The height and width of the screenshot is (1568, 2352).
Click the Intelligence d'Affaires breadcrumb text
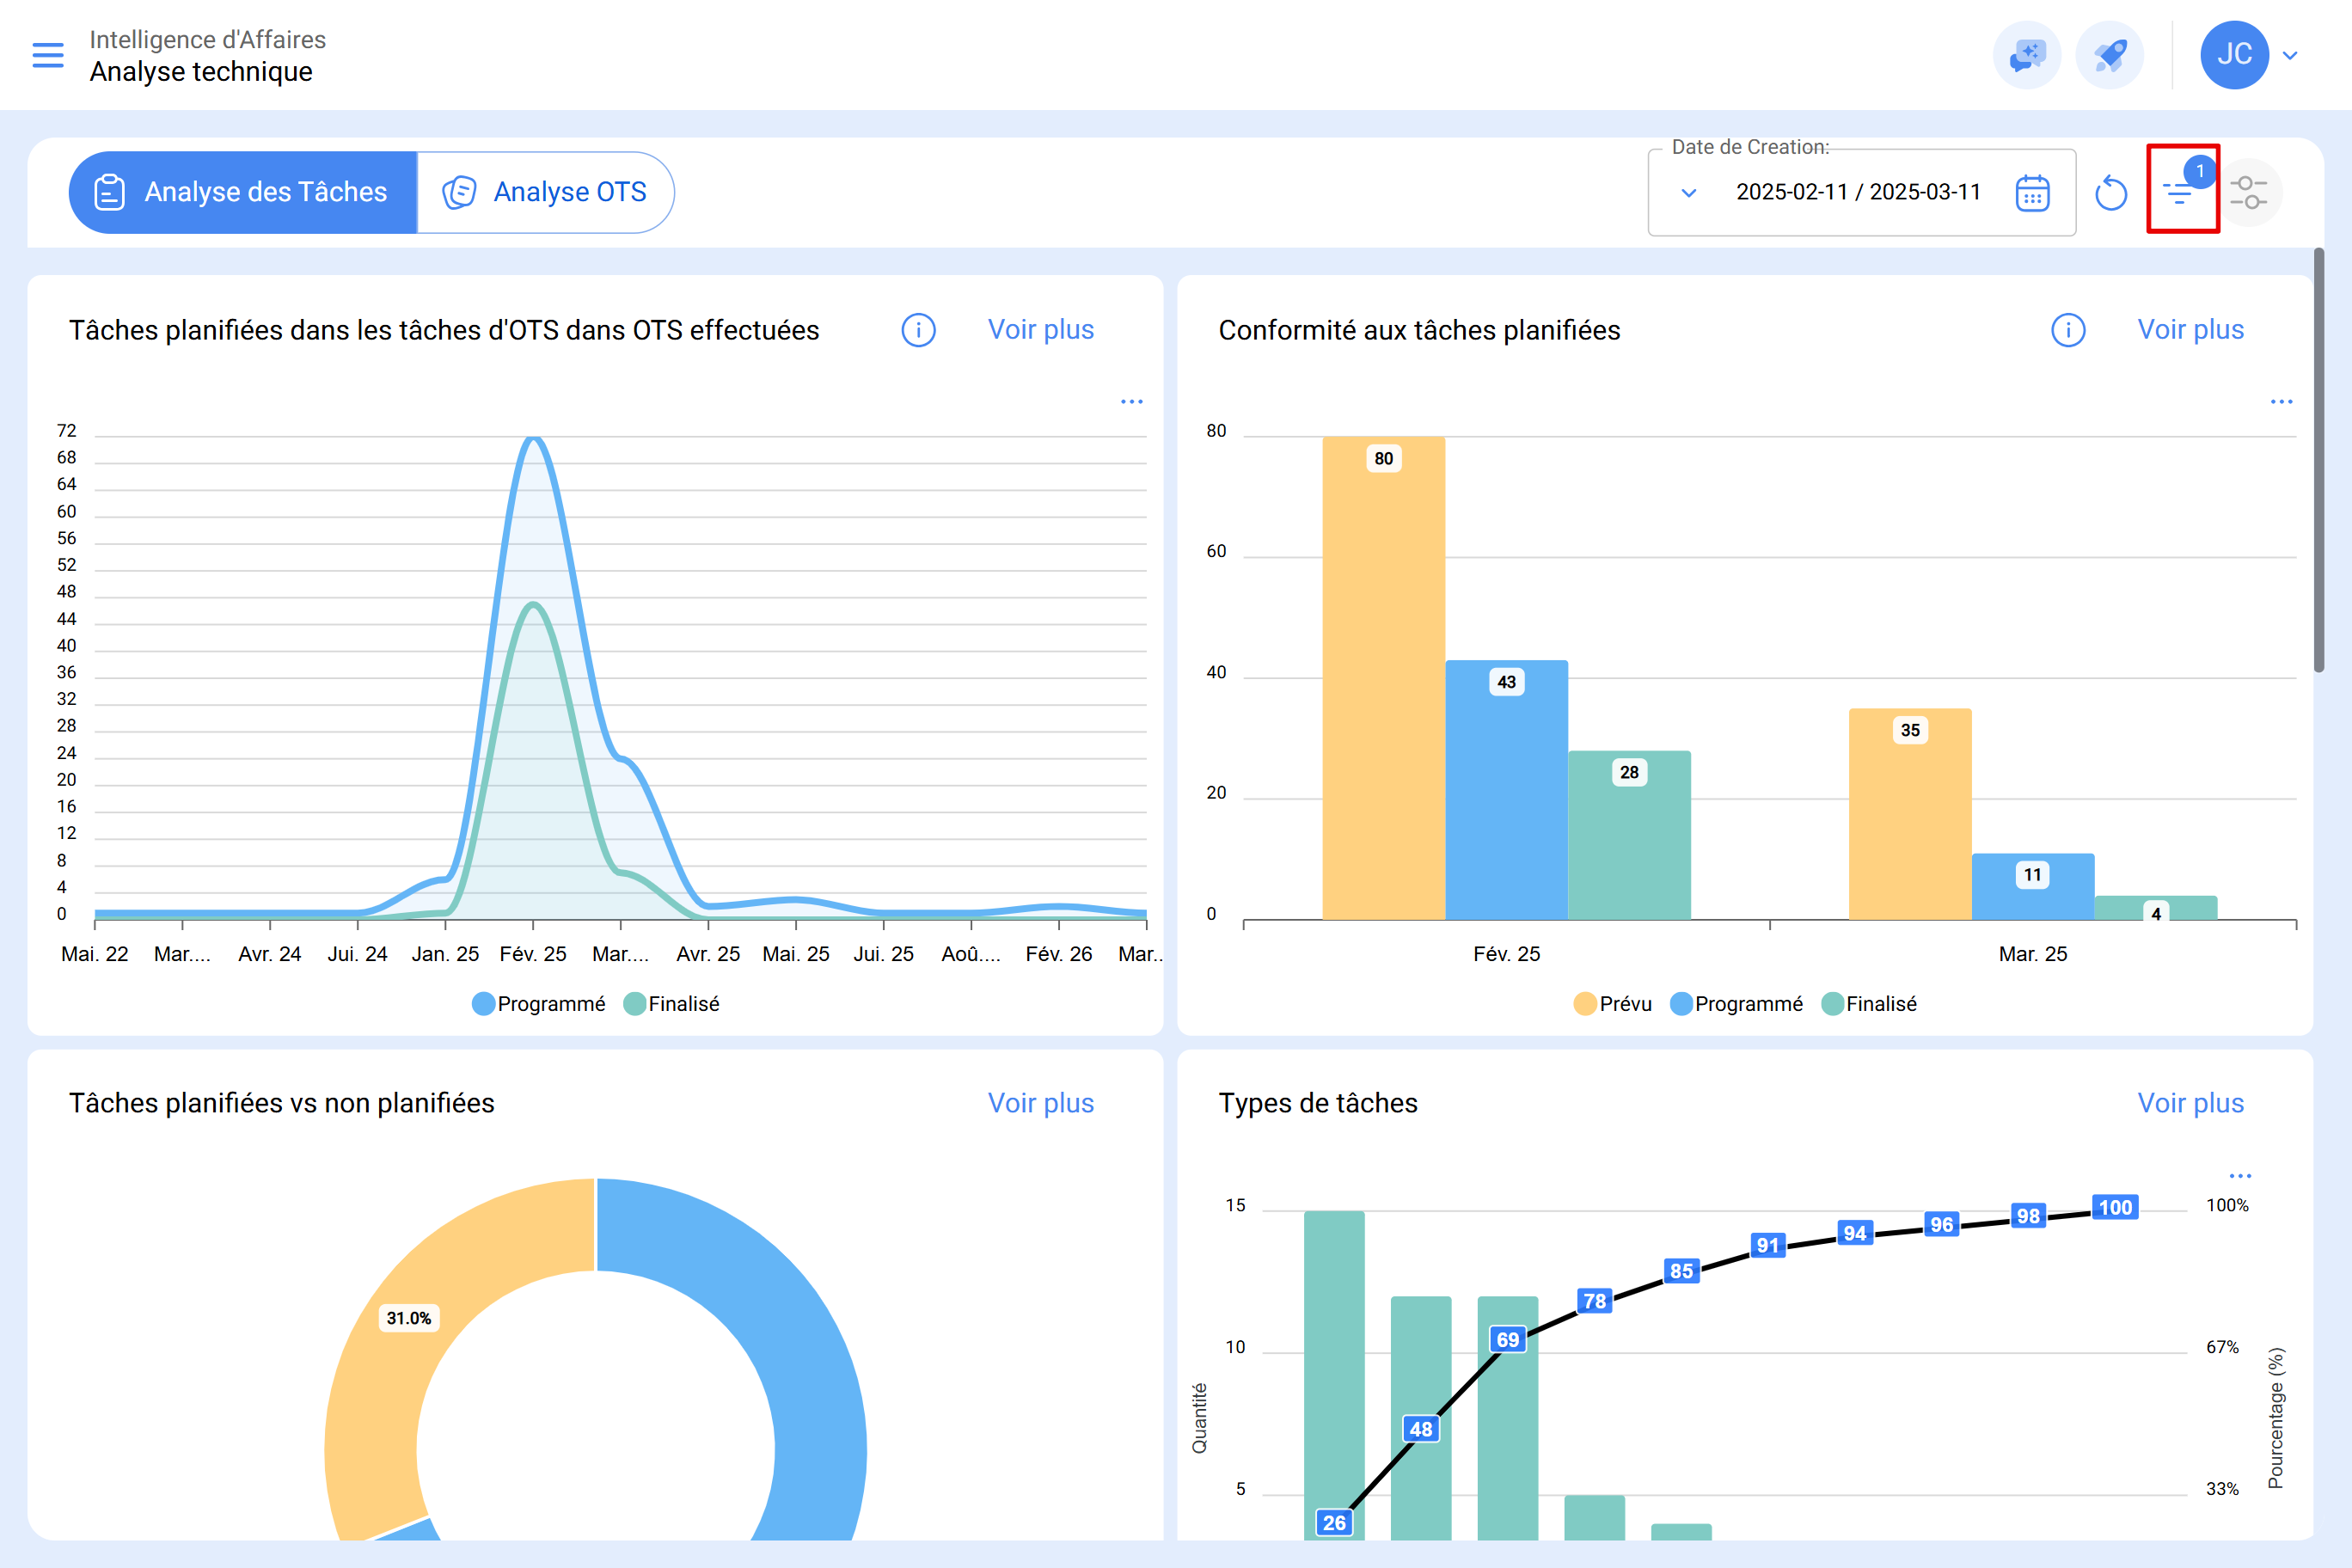(x=208, y=39)
